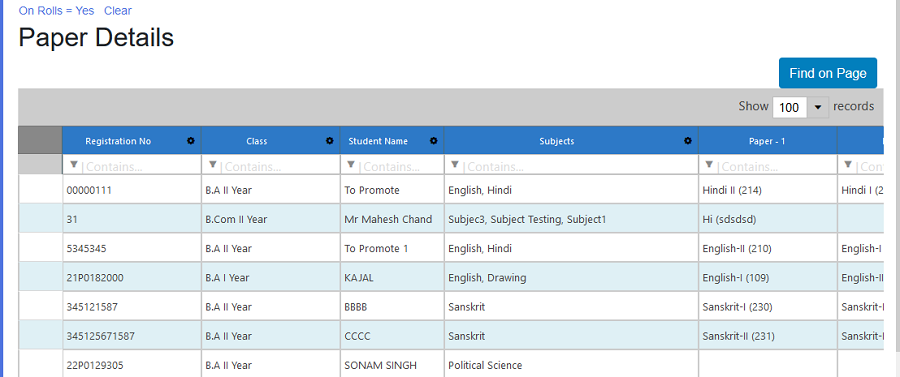Click student name KAJAL
This screenshot has height=377, width=900.
392,278
